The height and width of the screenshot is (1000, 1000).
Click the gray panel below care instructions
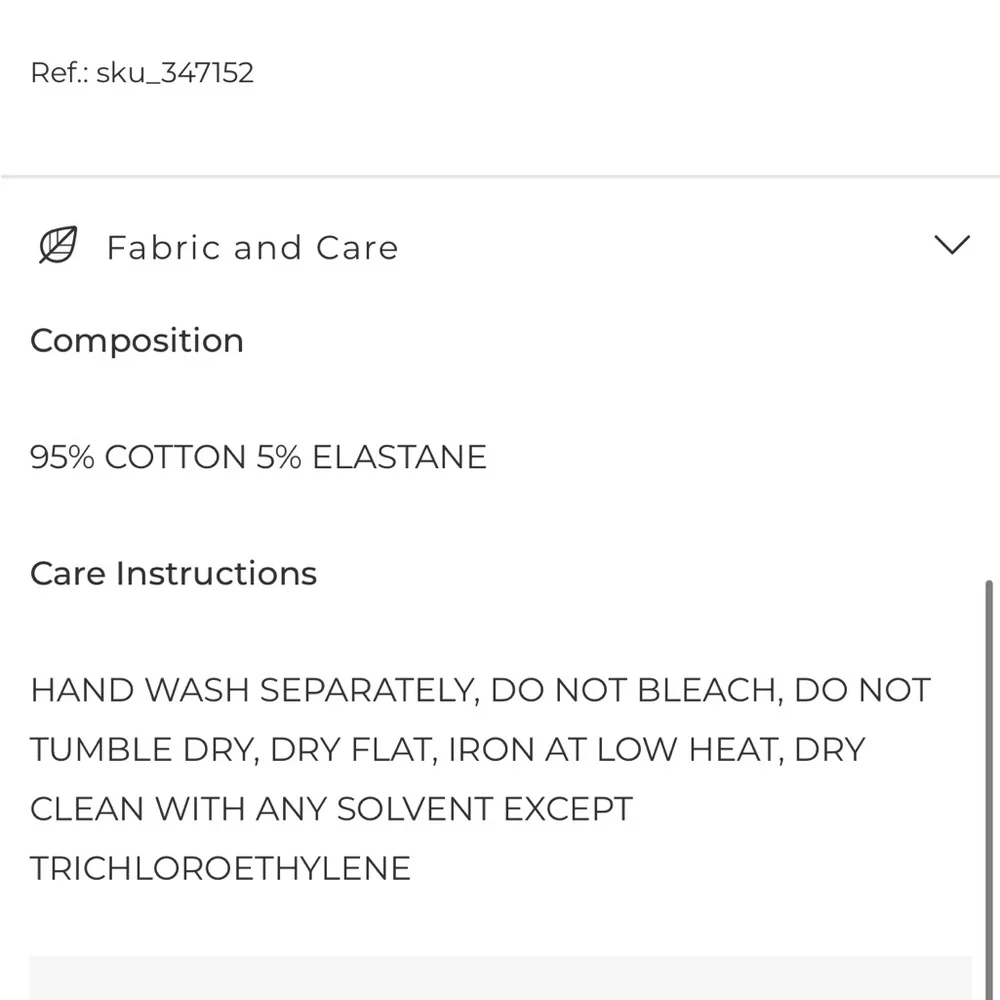[x=500, y=978]
